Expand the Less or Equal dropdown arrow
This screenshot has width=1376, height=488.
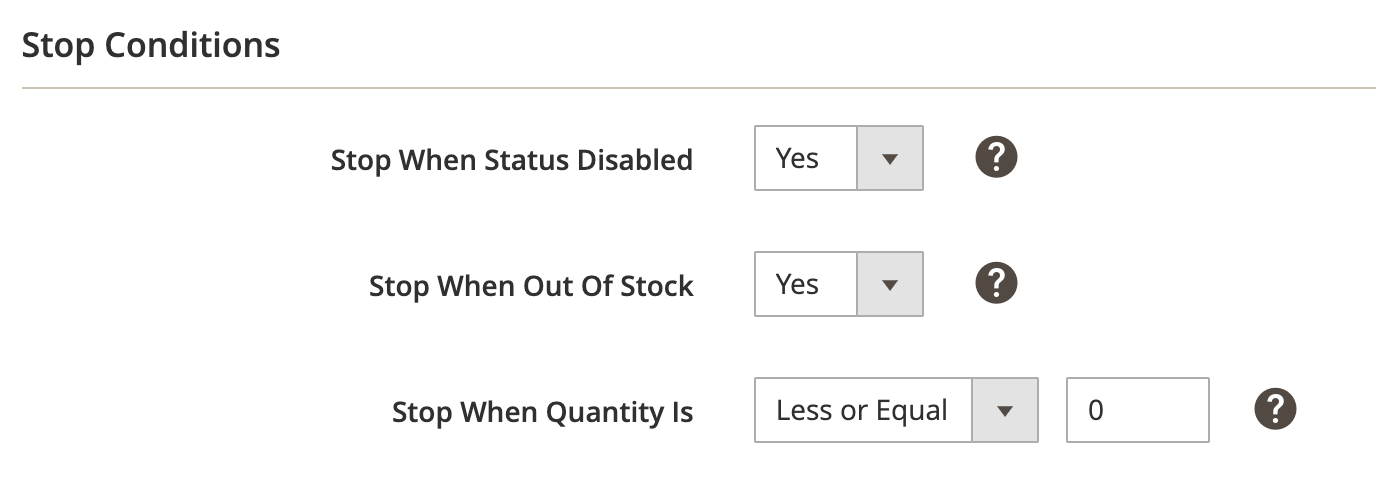click(1005, 410)
